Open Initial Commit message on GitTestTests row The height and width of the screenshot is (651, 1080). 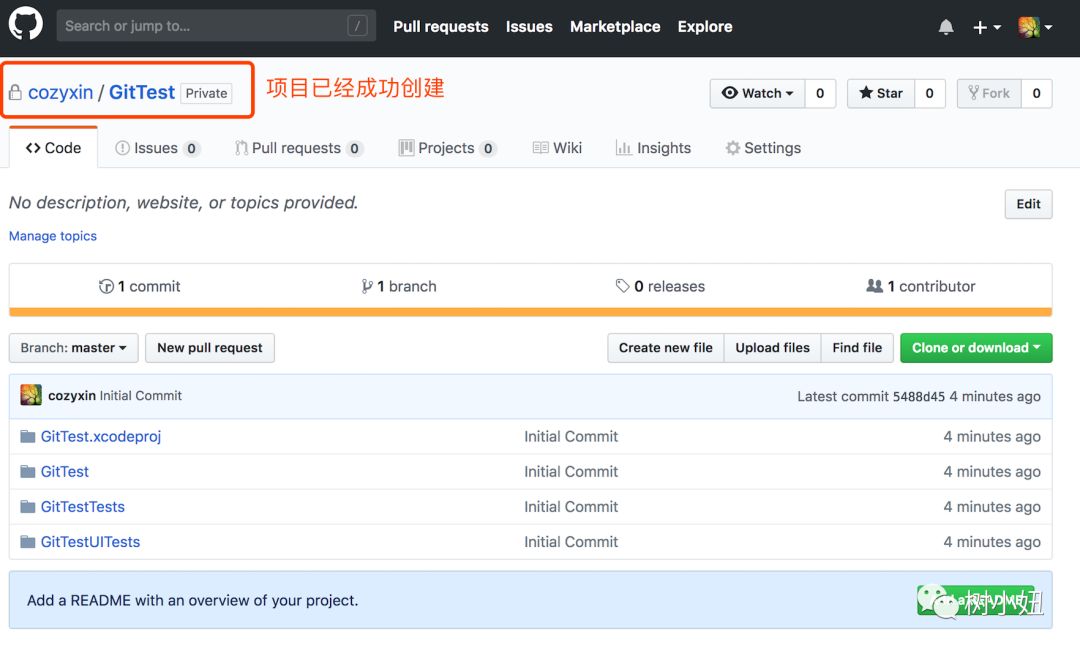(x=571, y=506)
